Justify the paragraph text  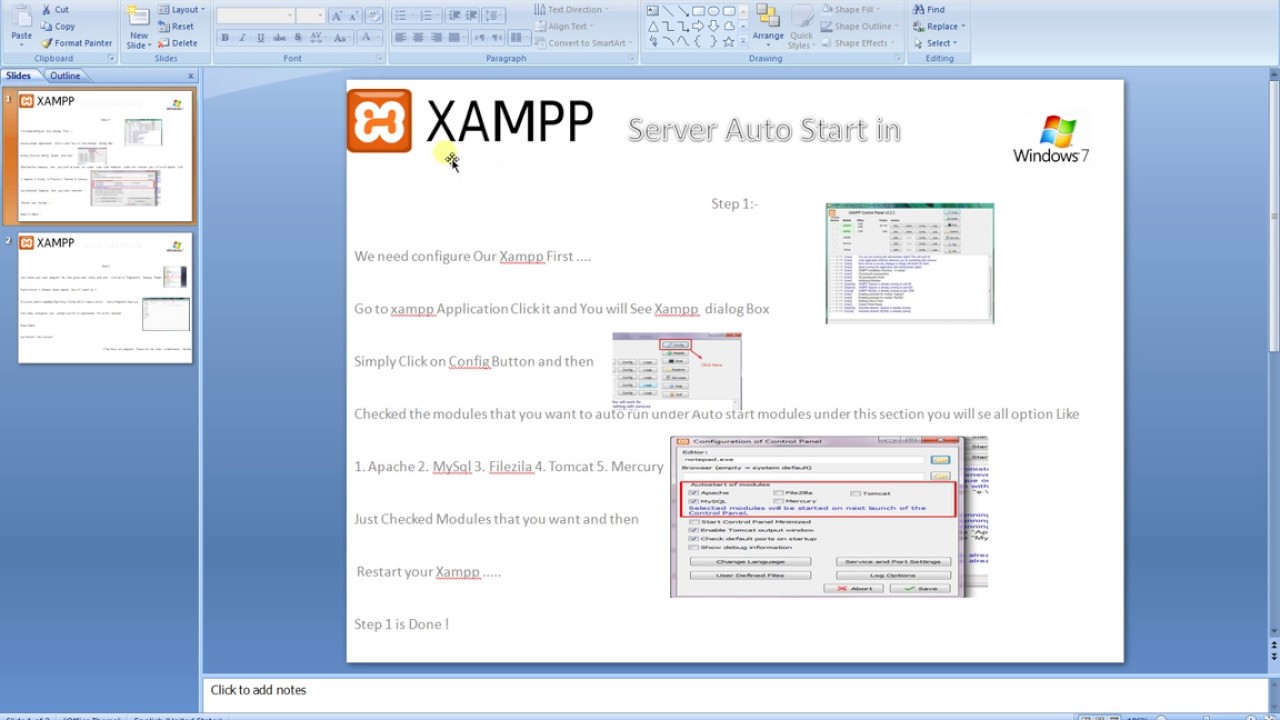pyautogui.click(x=454, y=38)
